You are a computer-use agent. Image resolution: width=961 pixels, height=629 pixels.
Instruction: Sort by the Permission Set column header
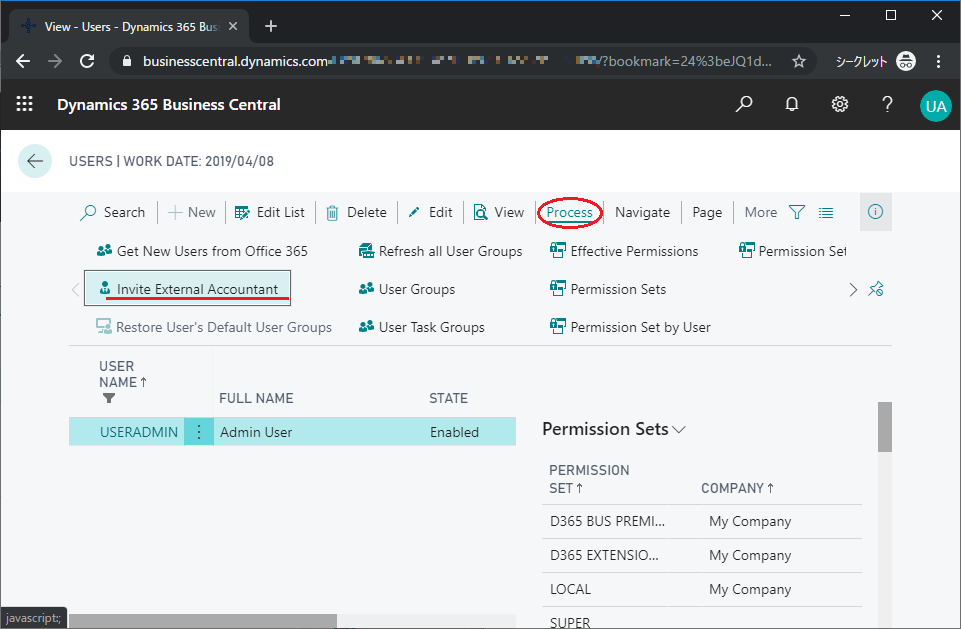point(589,479)
